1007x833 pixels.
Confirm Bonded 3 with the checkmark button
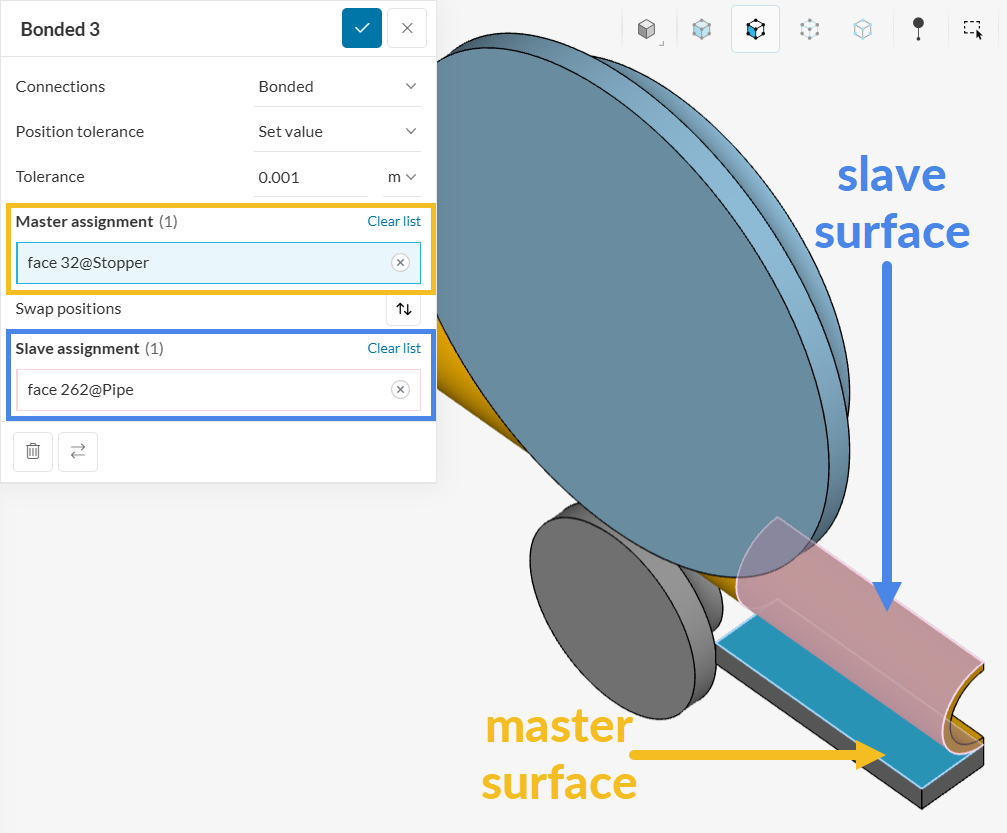coord(362,28)
